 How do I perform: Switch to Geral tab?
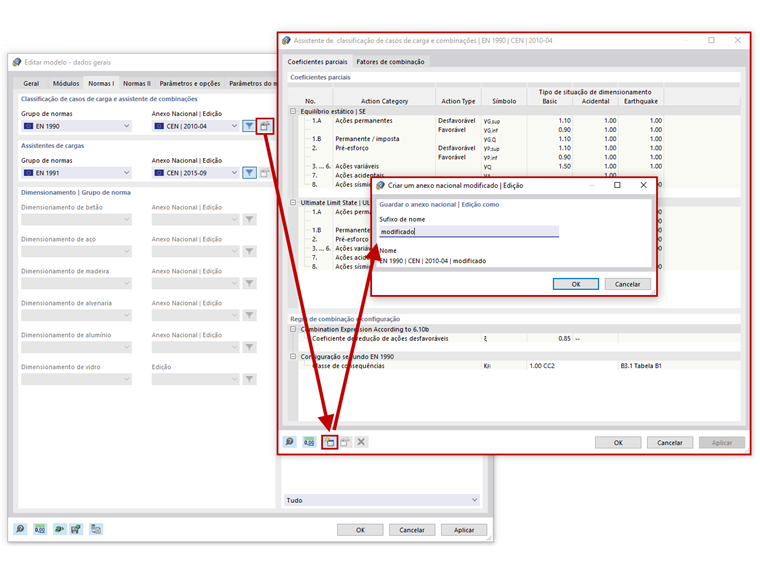tap(31, 83)
